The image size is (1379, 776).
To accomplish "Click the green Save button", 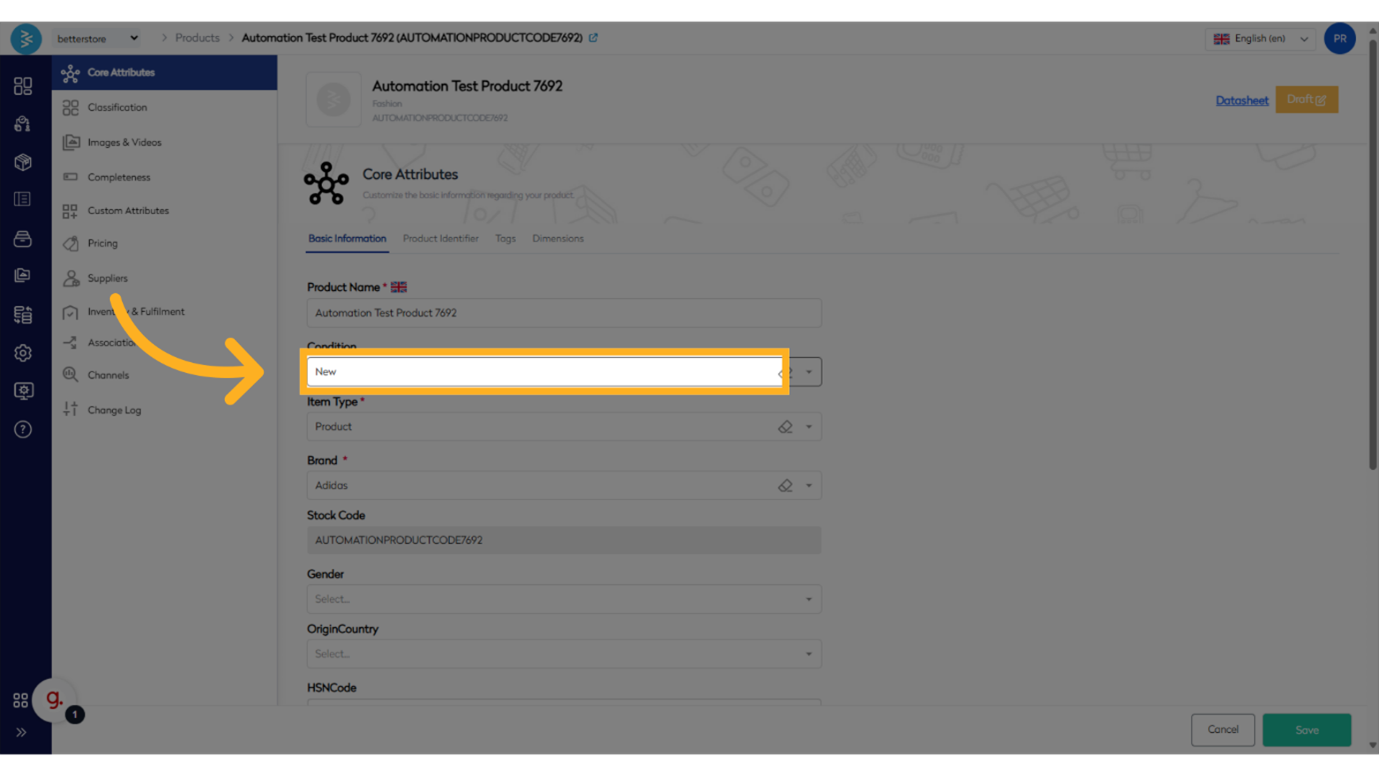I will [1306, 730].
